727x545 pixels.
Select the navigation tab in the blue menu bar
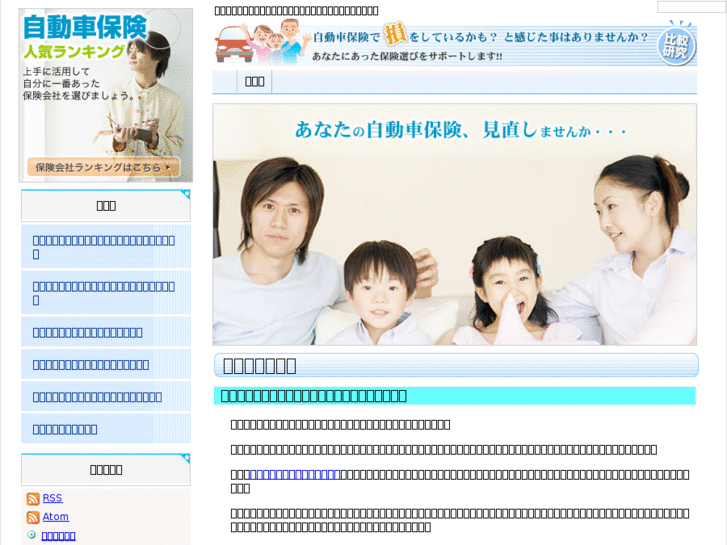(x=254, y=82)
